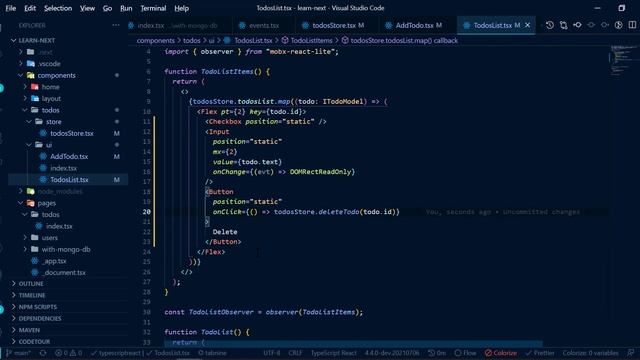Expand the DEPENDENCIES section
This screenshot has height=360, width=640.
click(x=67, y=318)
